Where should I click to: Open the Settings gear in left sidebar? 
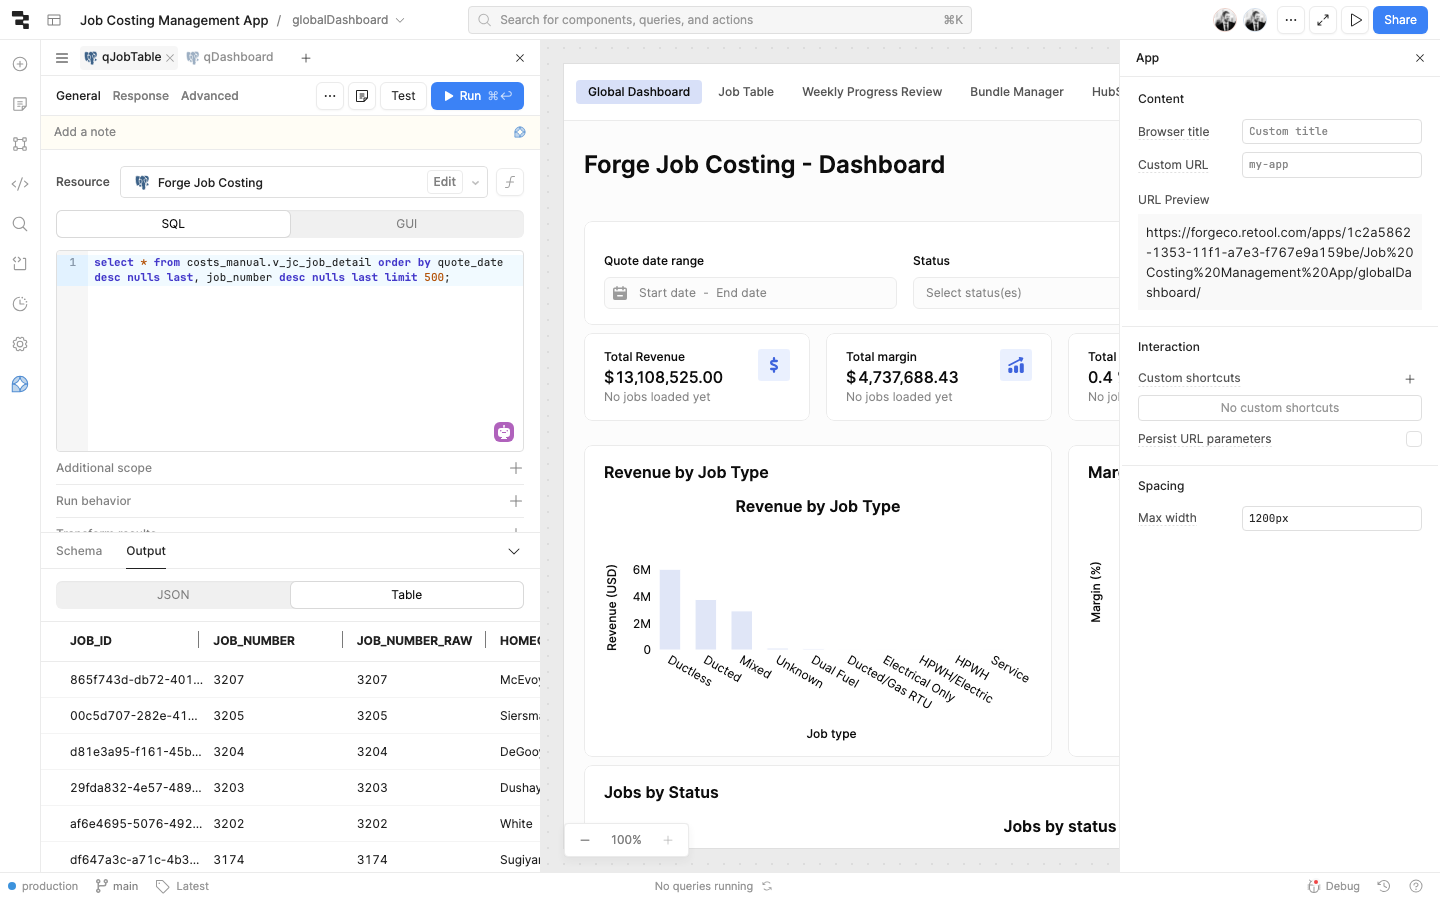(x=20, y=344)
